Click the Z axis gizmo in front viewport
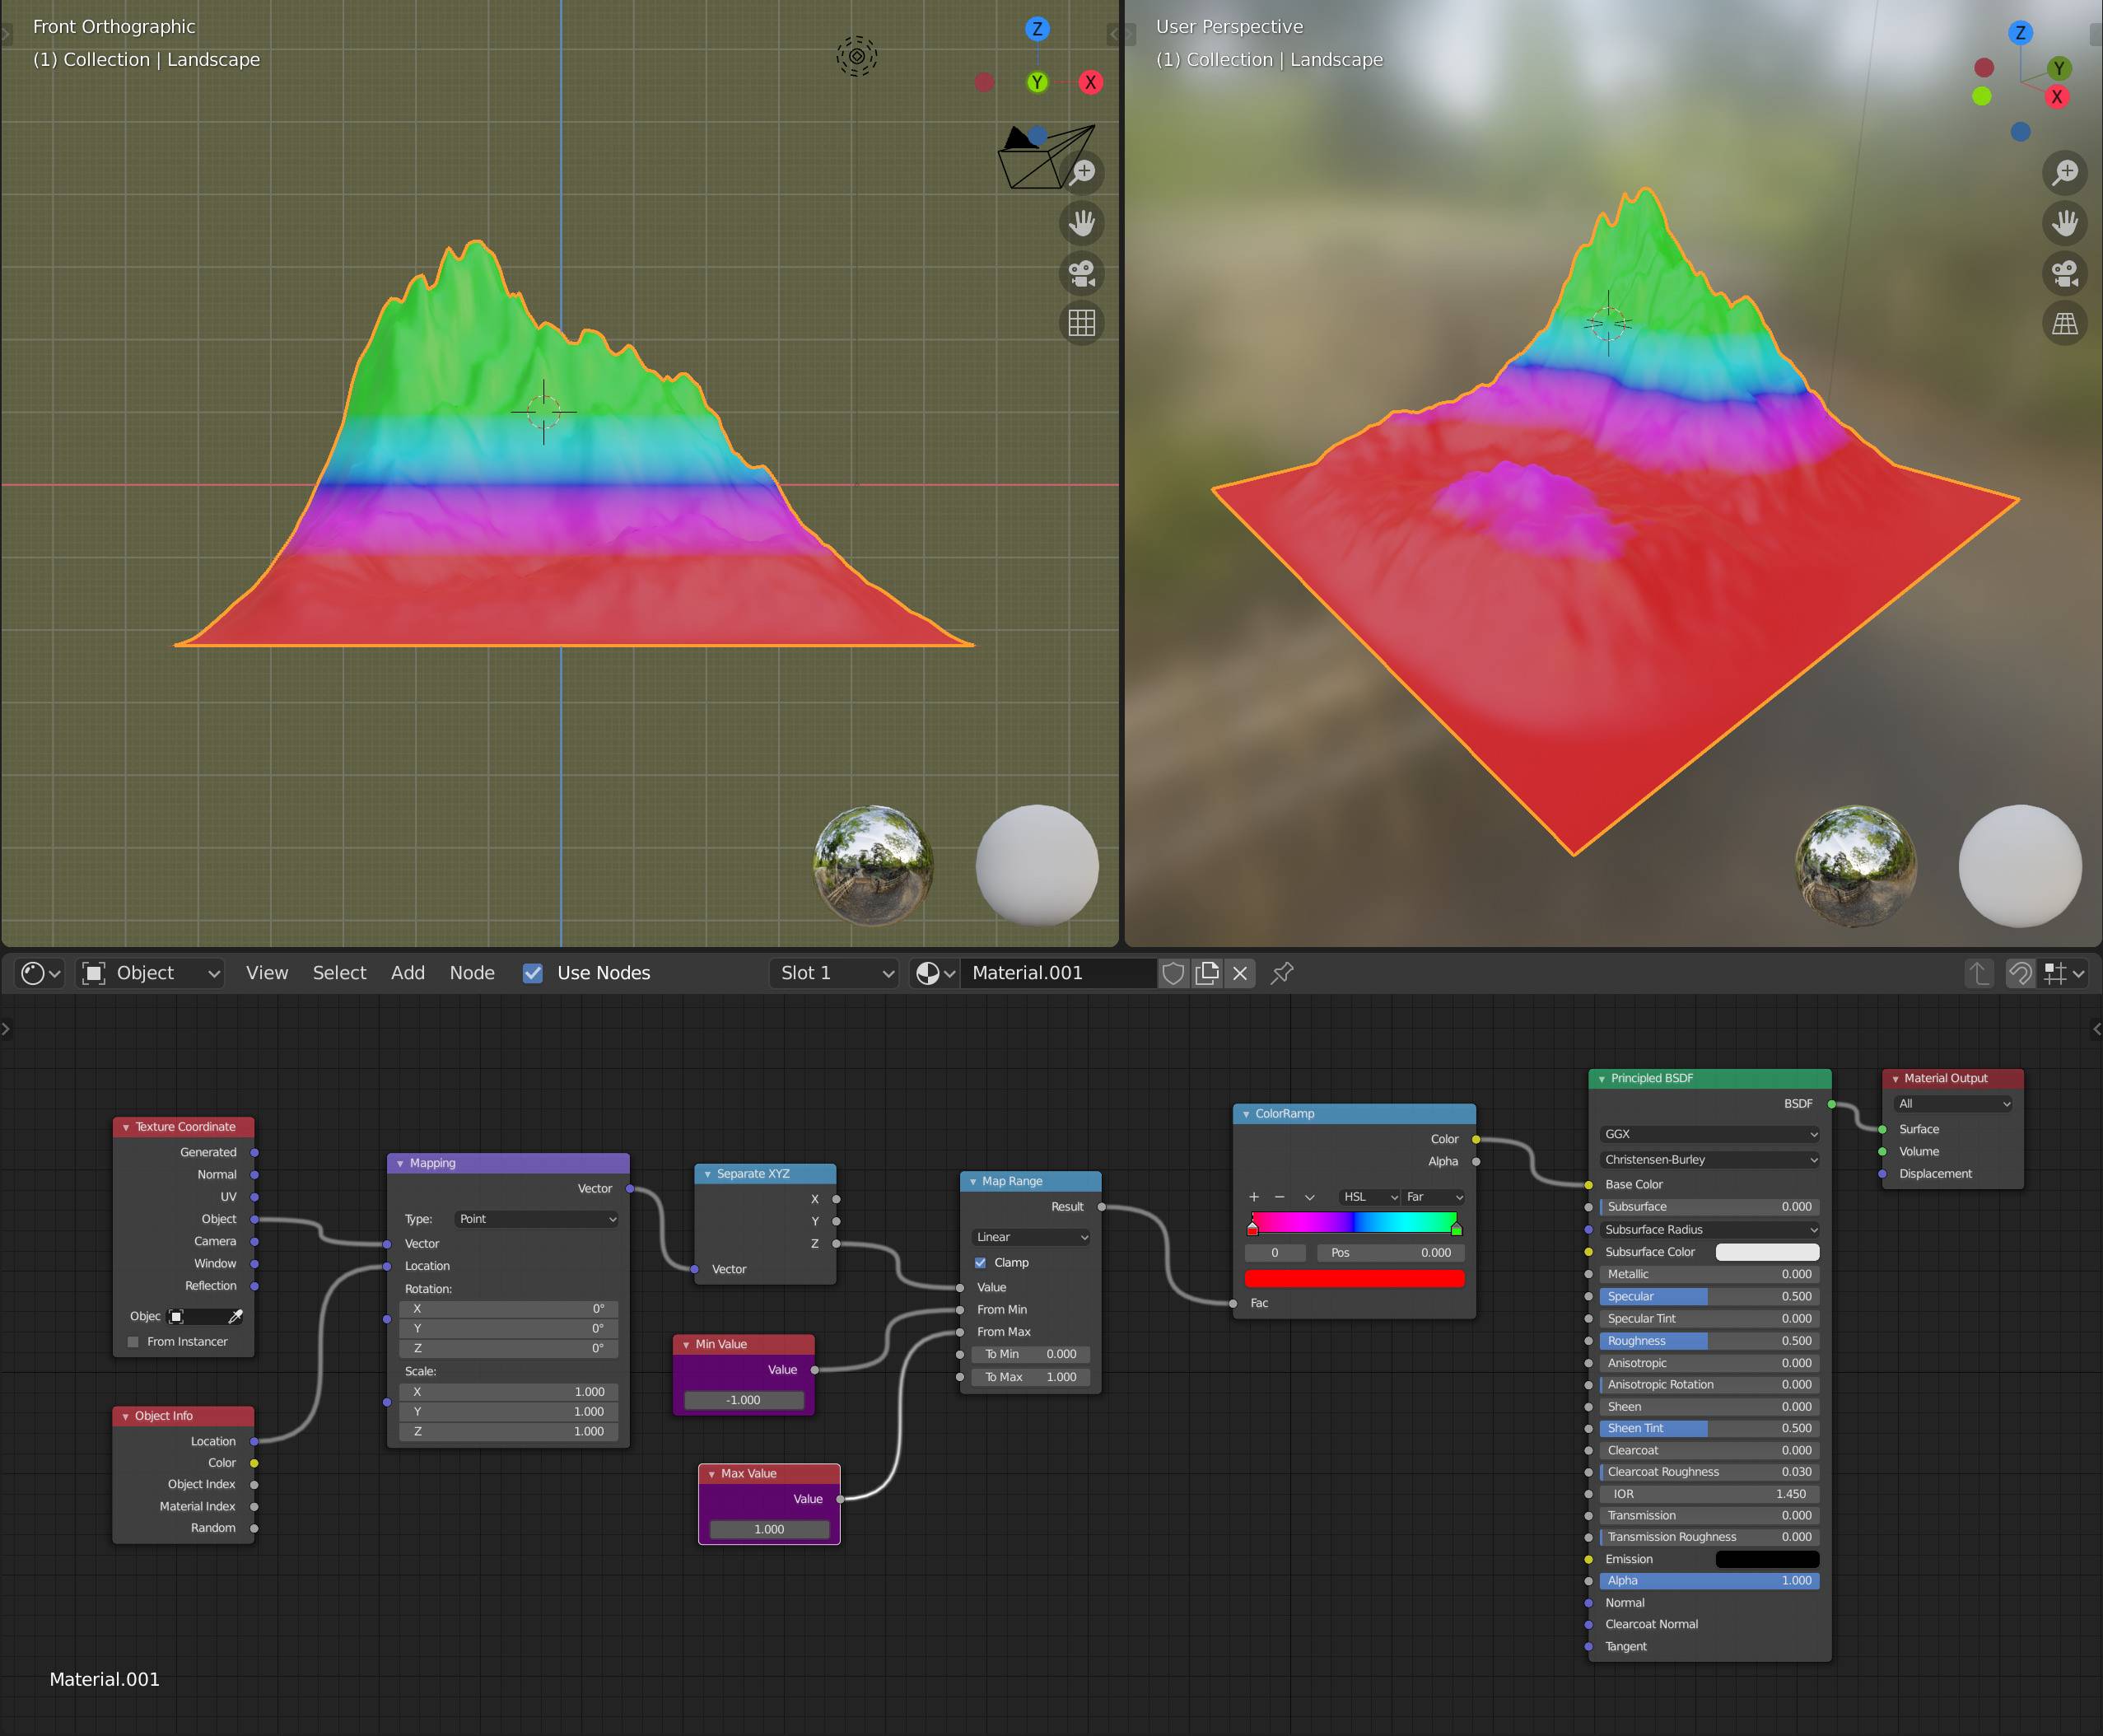Screen dimensions: 2103x1736 point(1037,29)
